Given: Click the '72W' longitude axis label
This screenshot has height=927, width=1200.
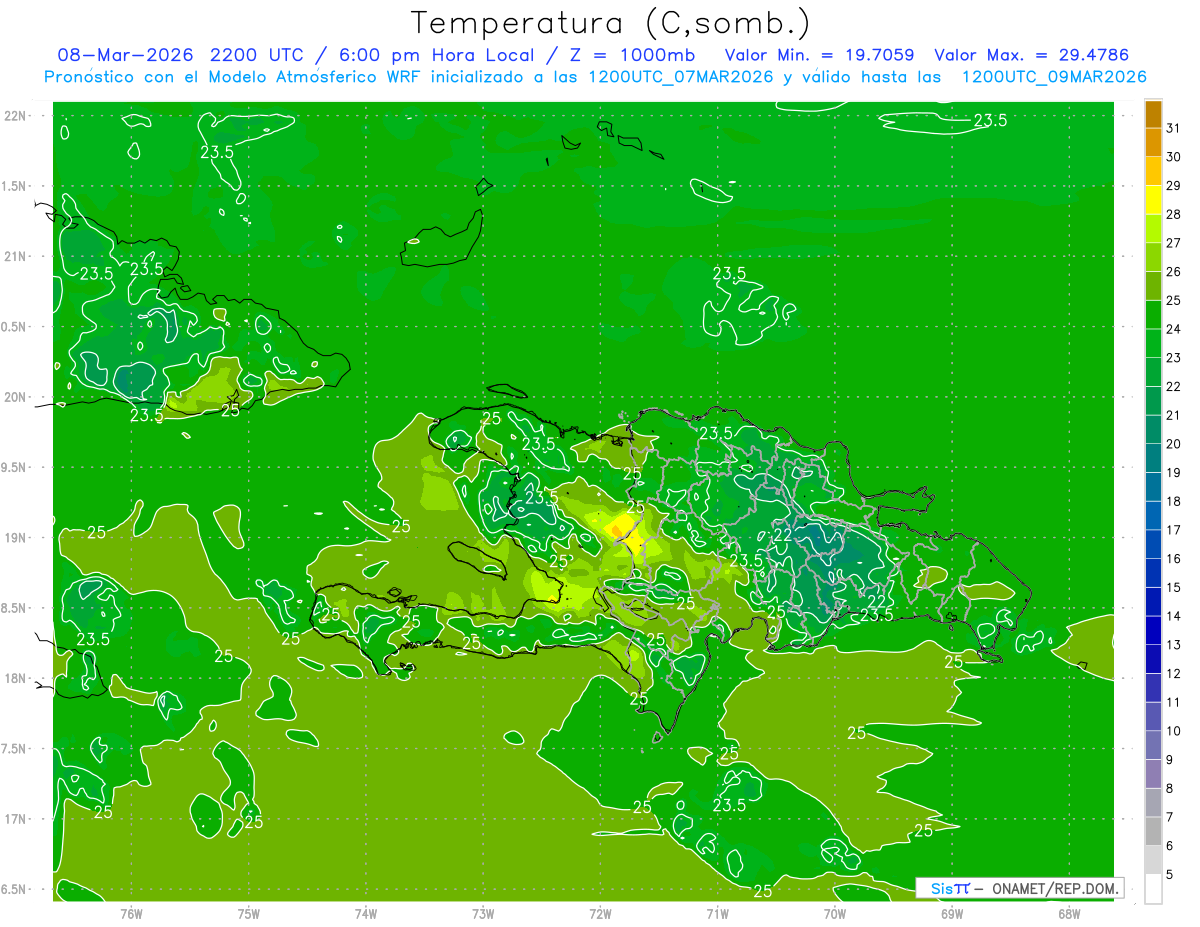Looking at the screenshot, I should pos(600,913).
